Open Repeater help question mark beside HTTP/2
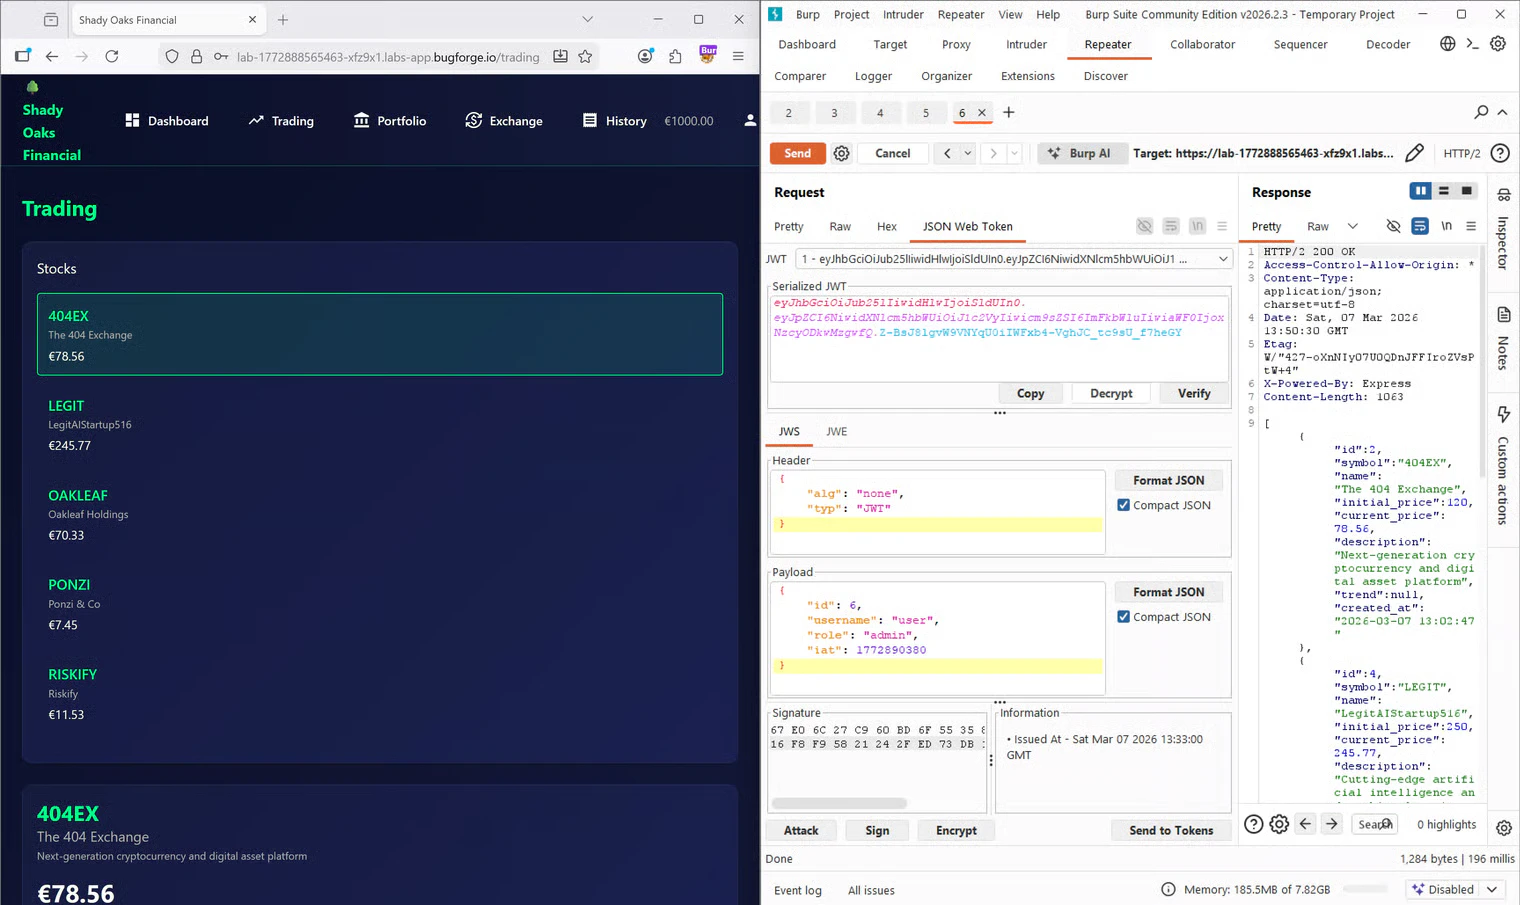Image resolution: width=1520 pixels, height=905 pixels. pyautogui.click(x=1500, y=153)
